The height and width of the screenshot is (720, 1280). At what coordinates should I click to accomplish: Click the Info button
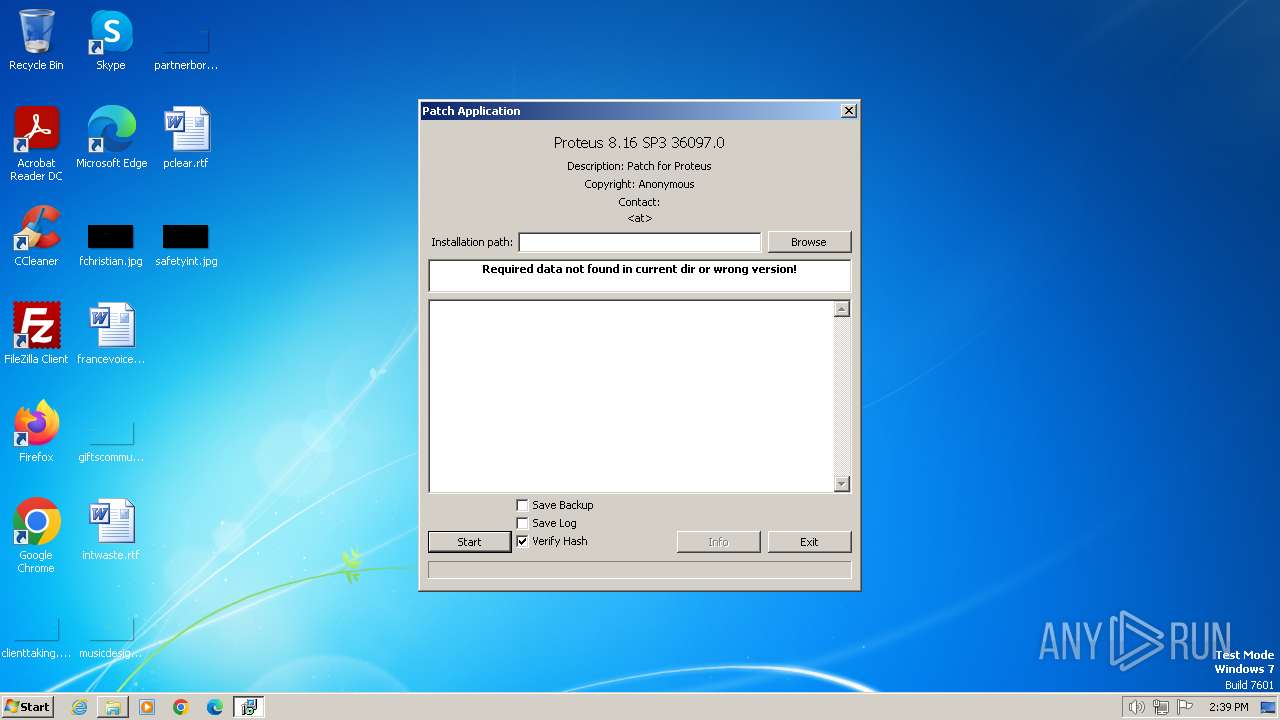coord(718,542)
